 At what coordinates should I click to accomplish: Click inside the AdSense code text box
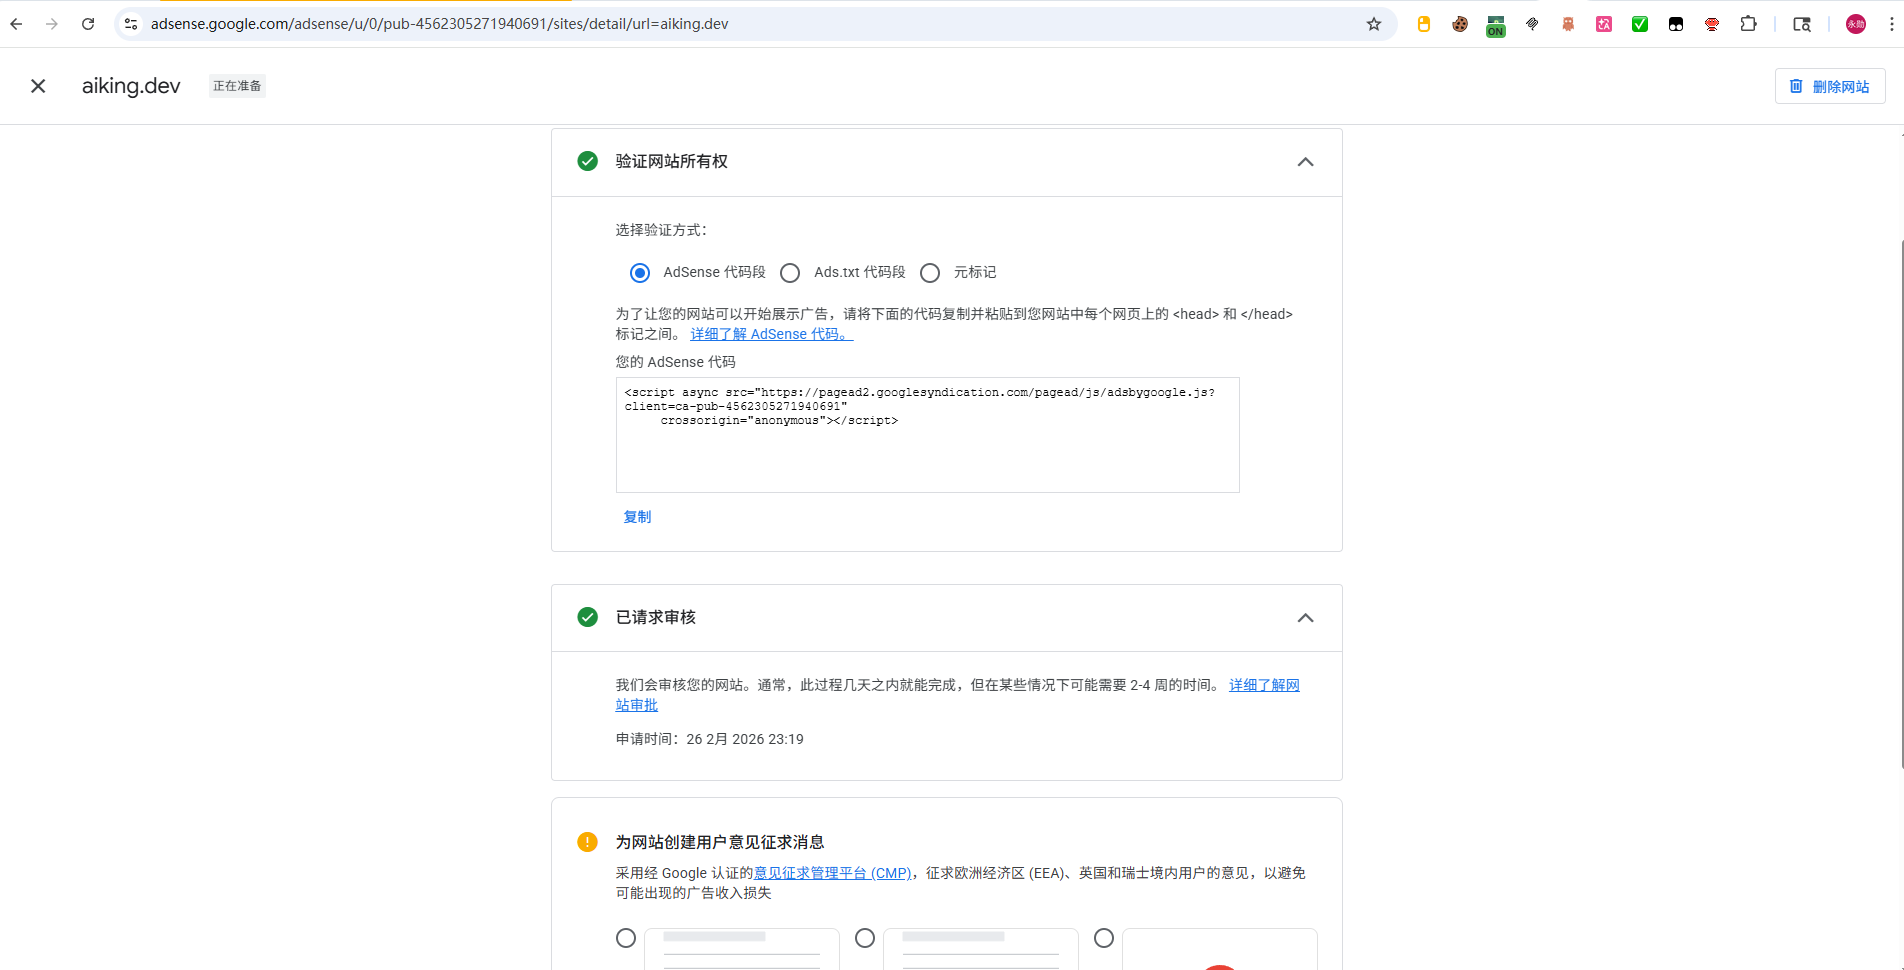[x=927, y=435]
